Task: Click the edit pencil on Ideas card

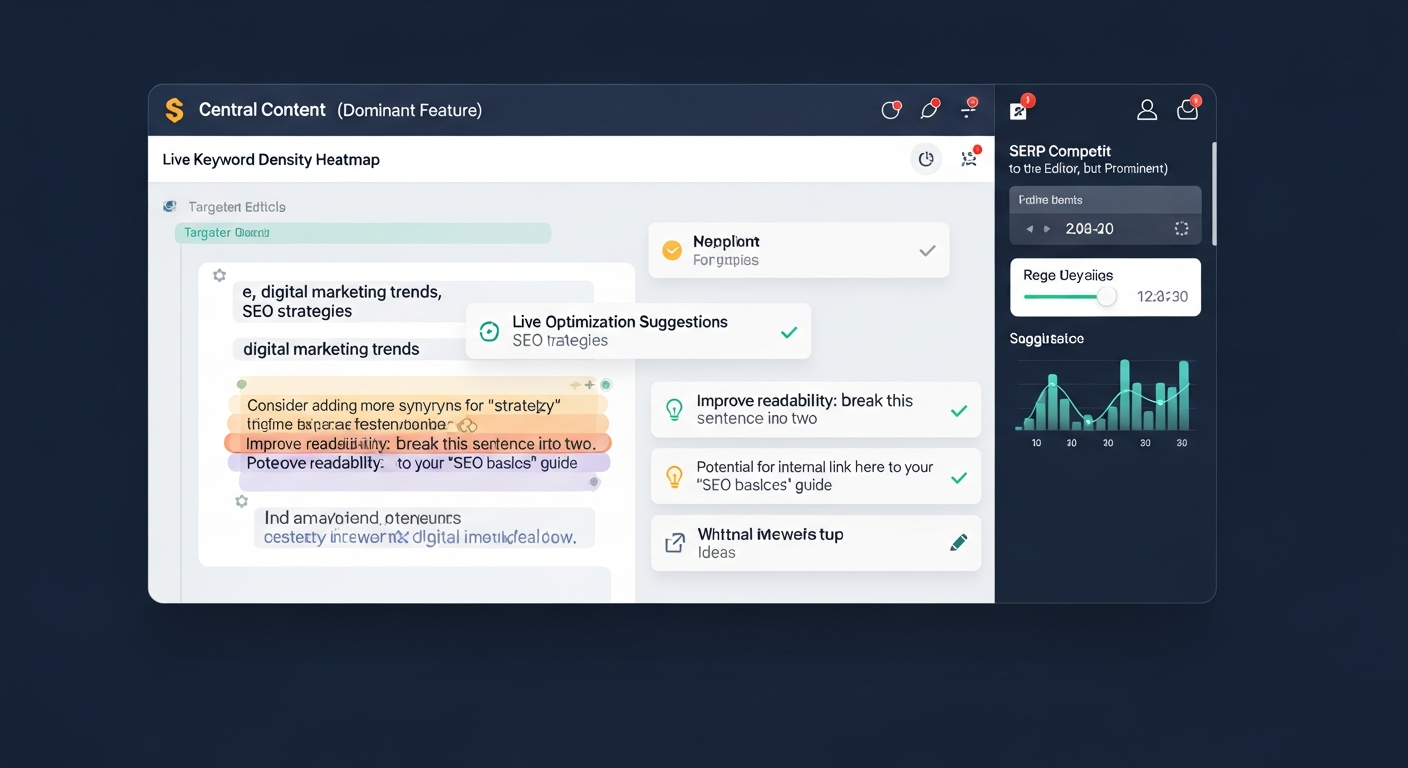Action: [x=958, y=543]
